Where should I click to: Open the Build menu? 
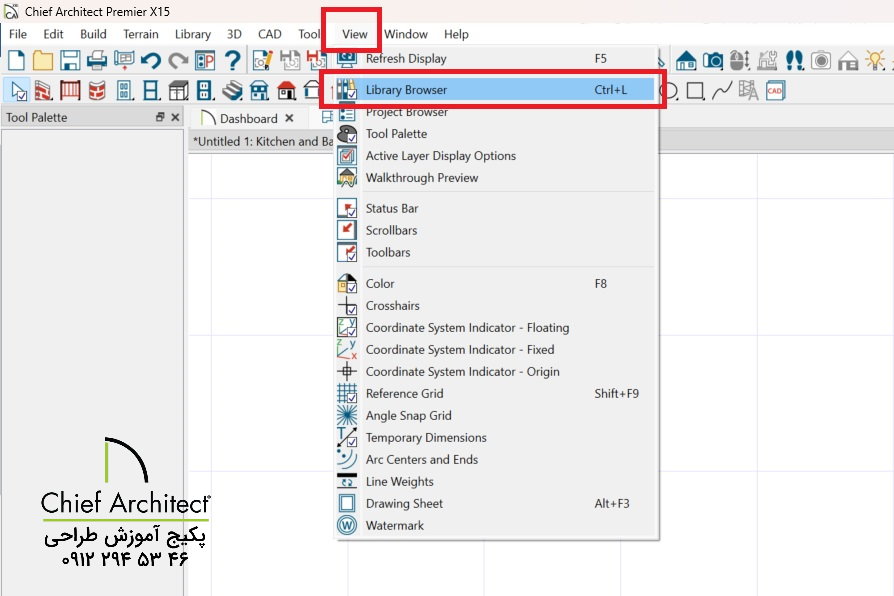pos(93,34)
